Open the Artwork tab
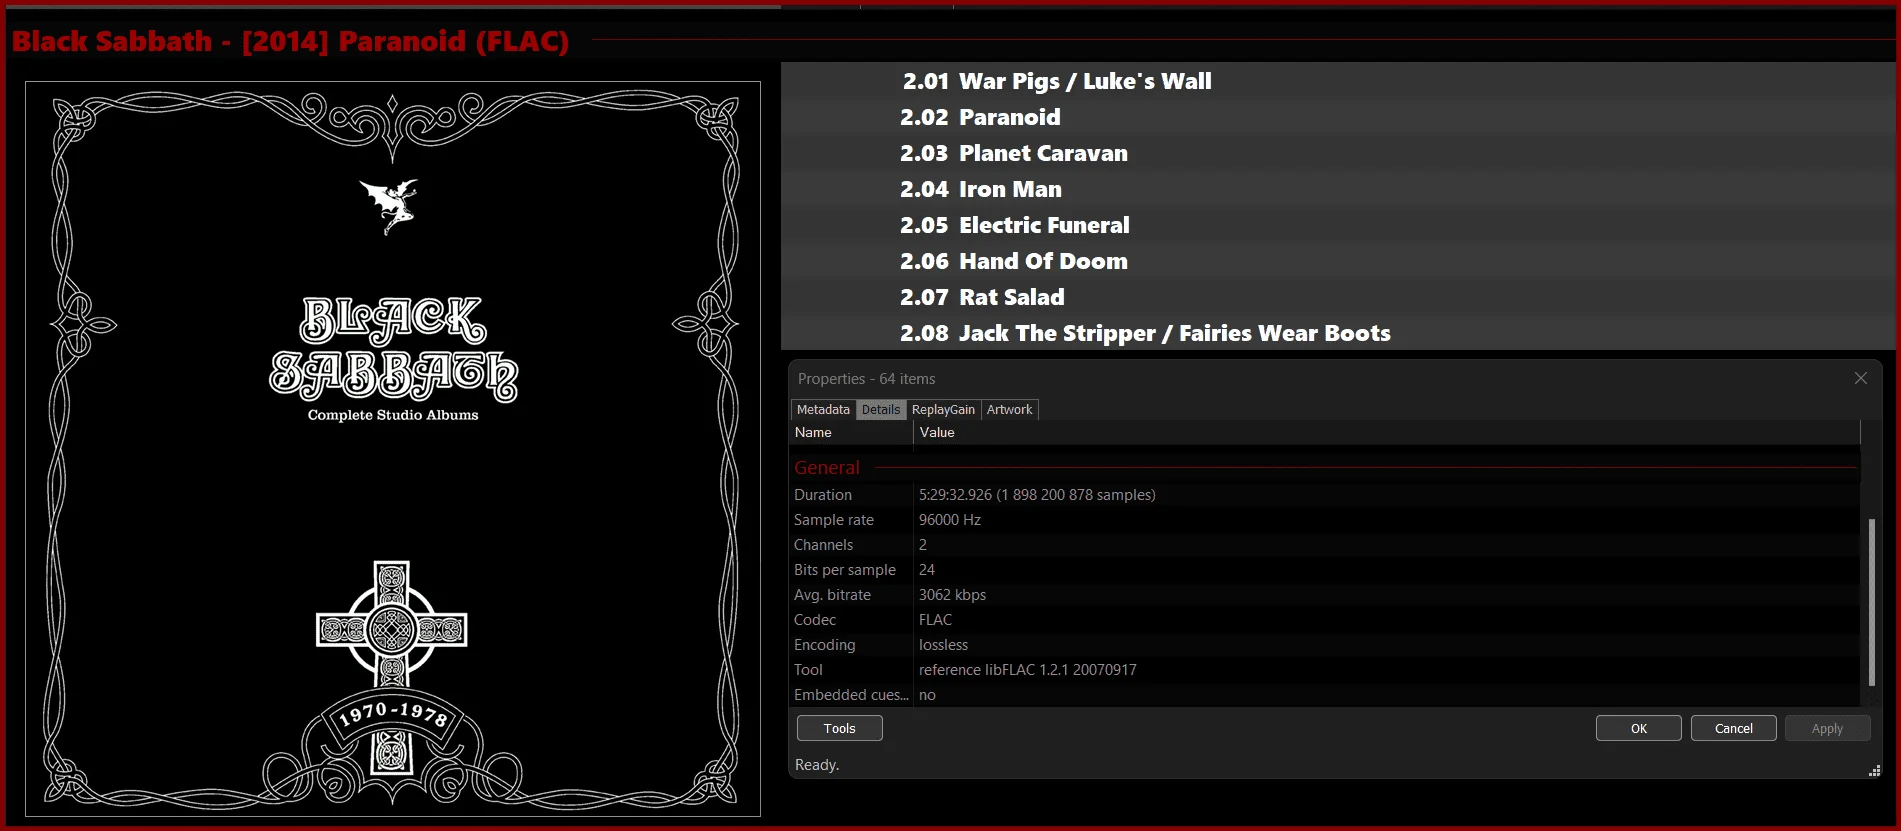This screenshot has width=1901, height=831. tap(1010, 410)
